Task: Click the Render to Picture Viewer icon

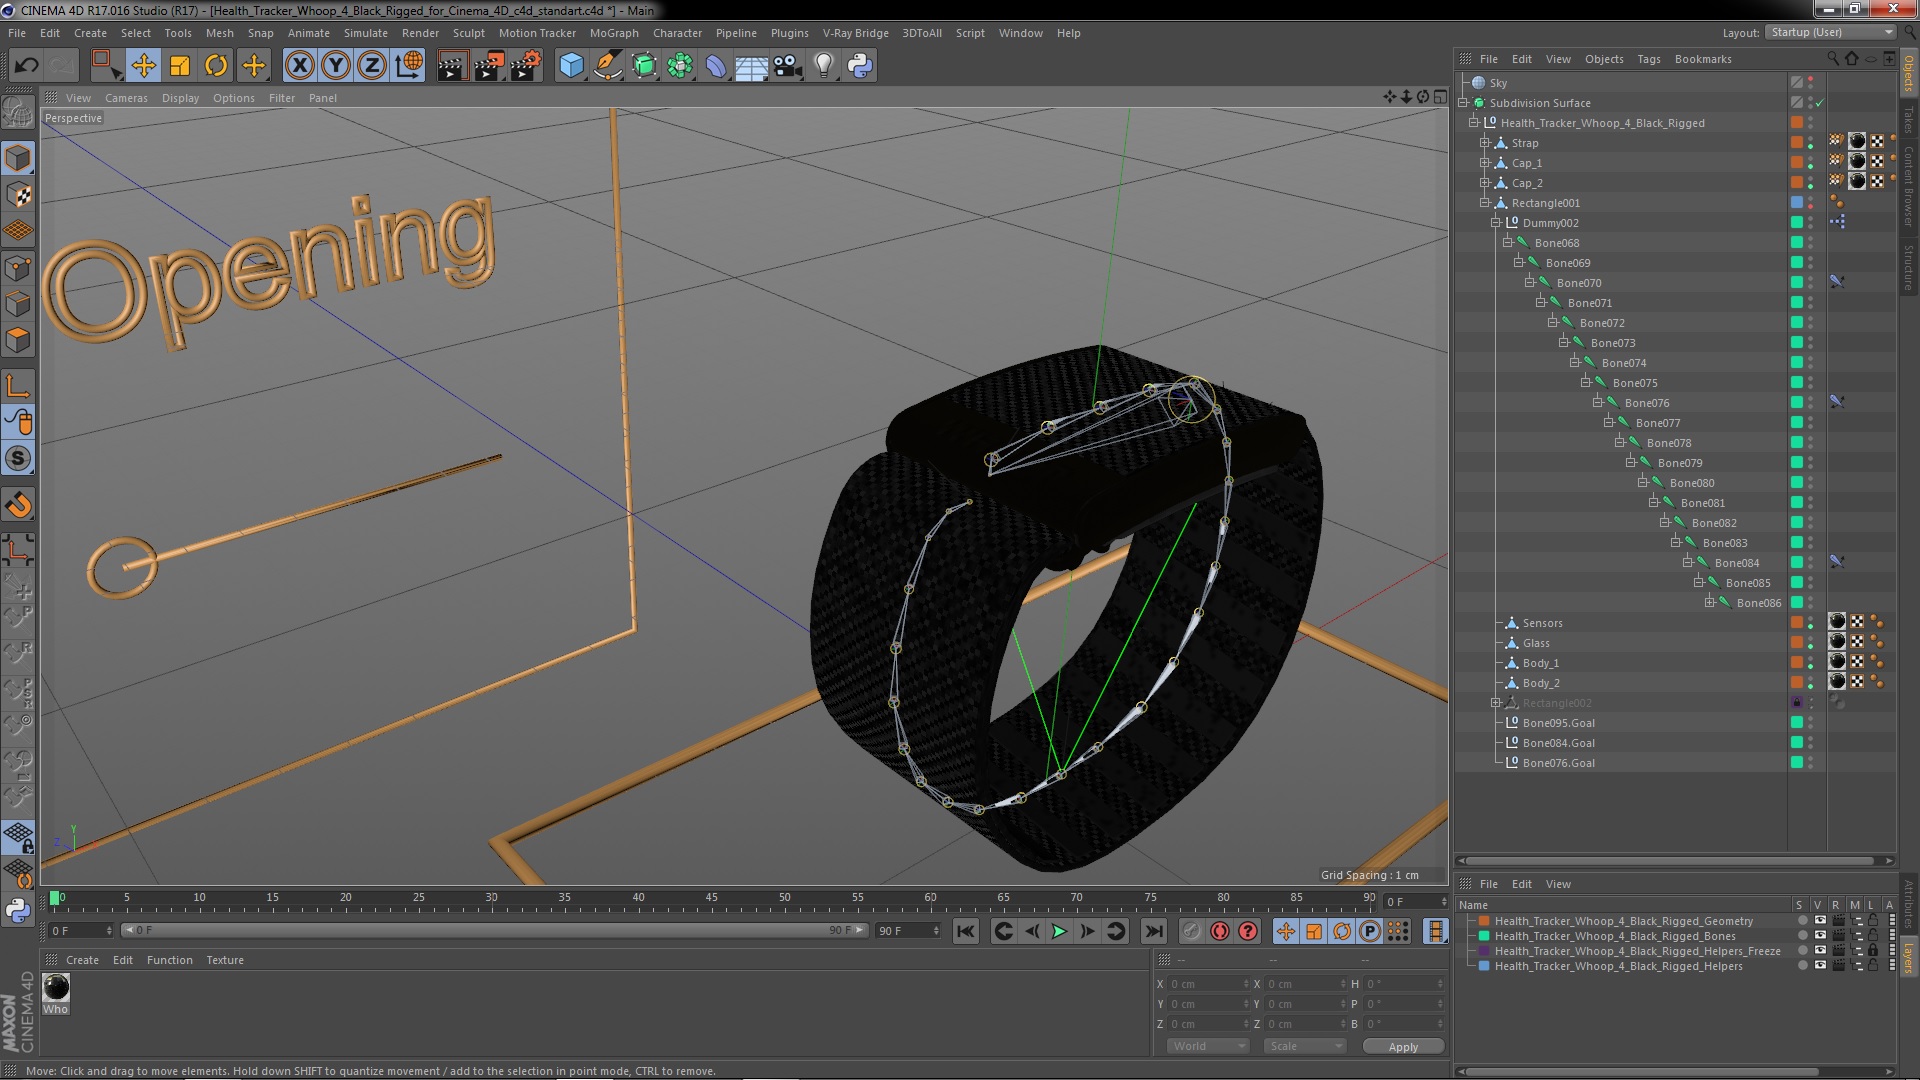Action: pos(489,66)
